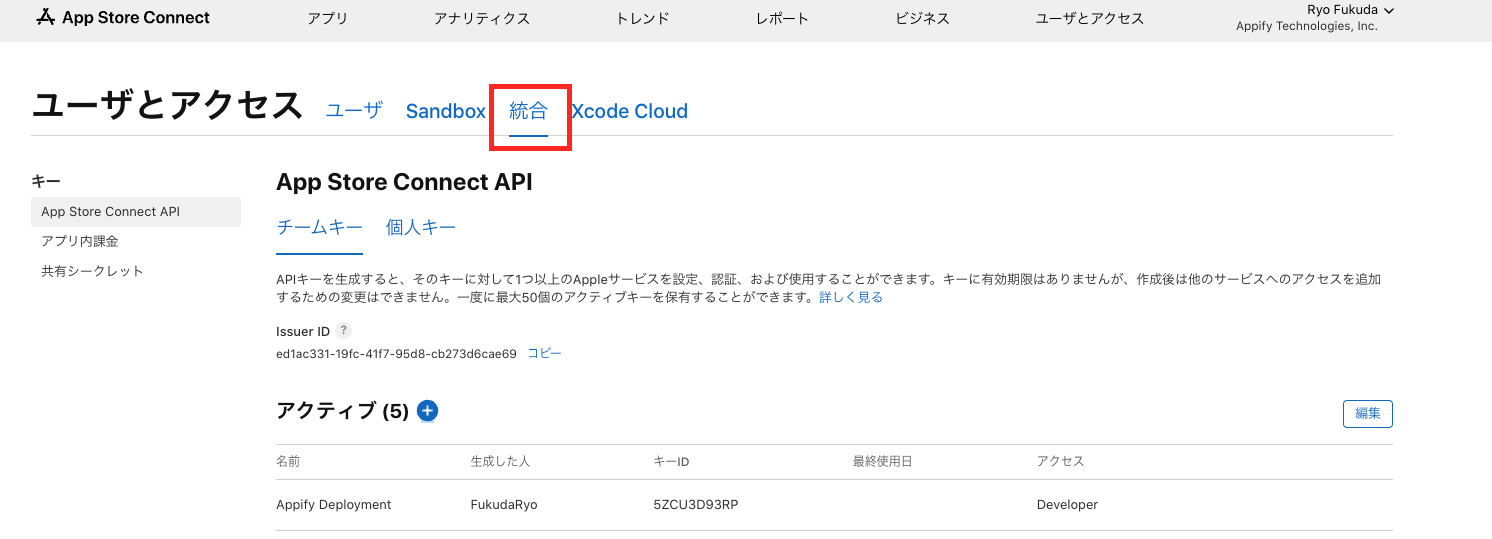Open the トレンド menu
The height and width of the screenshot is (539, 1492).
point(642,18)
